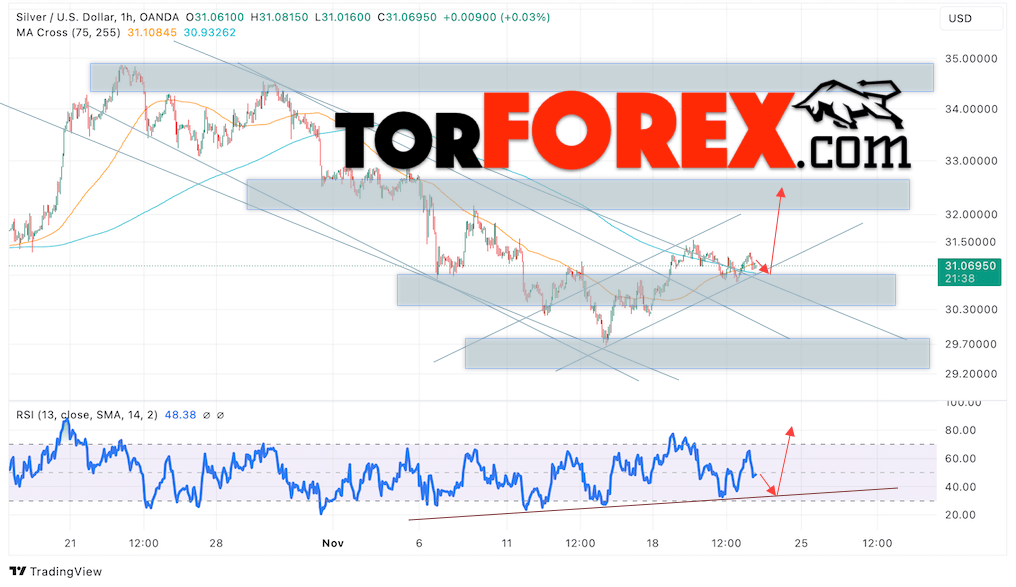The height and width of the screenshot is (587, 1016).
Task: Click the green current price tag 31.06950
Action: [x=970, y=266]
